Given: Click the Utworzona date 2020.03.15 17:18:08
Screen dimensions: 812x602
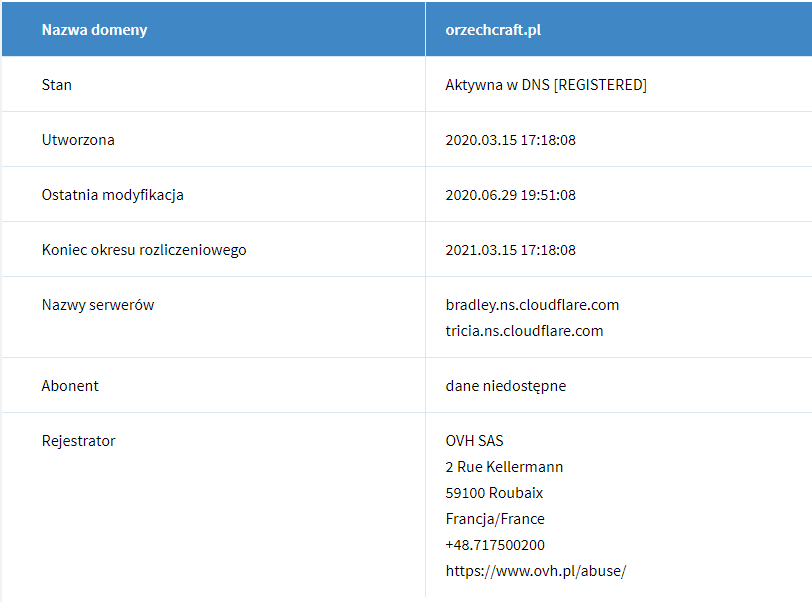Looking at the screenshot, I should point(510,140).
